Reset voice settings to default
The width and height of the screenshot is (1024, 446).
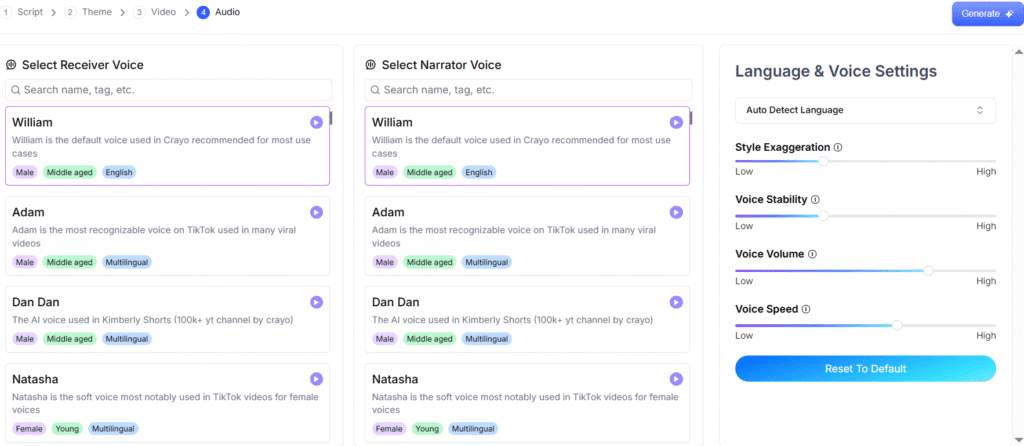[865, 368]
